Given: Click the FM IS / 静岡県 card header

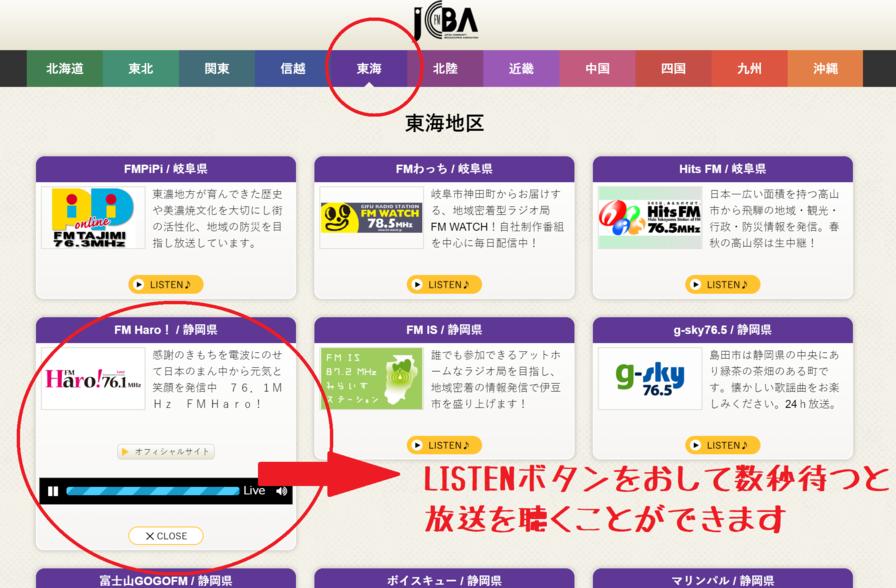Looking at the screenshot, I should click(x=444, y=330).
